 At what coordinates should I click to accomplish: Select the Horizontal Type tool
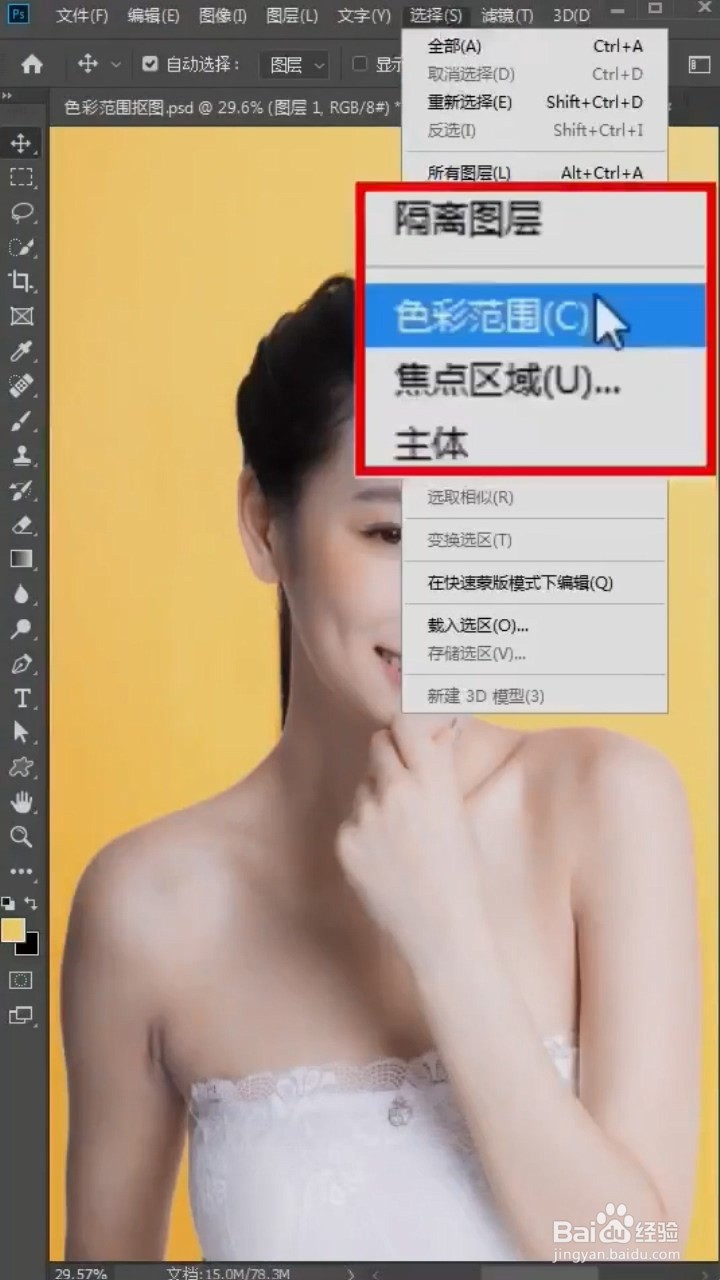(x=21, y=698)
